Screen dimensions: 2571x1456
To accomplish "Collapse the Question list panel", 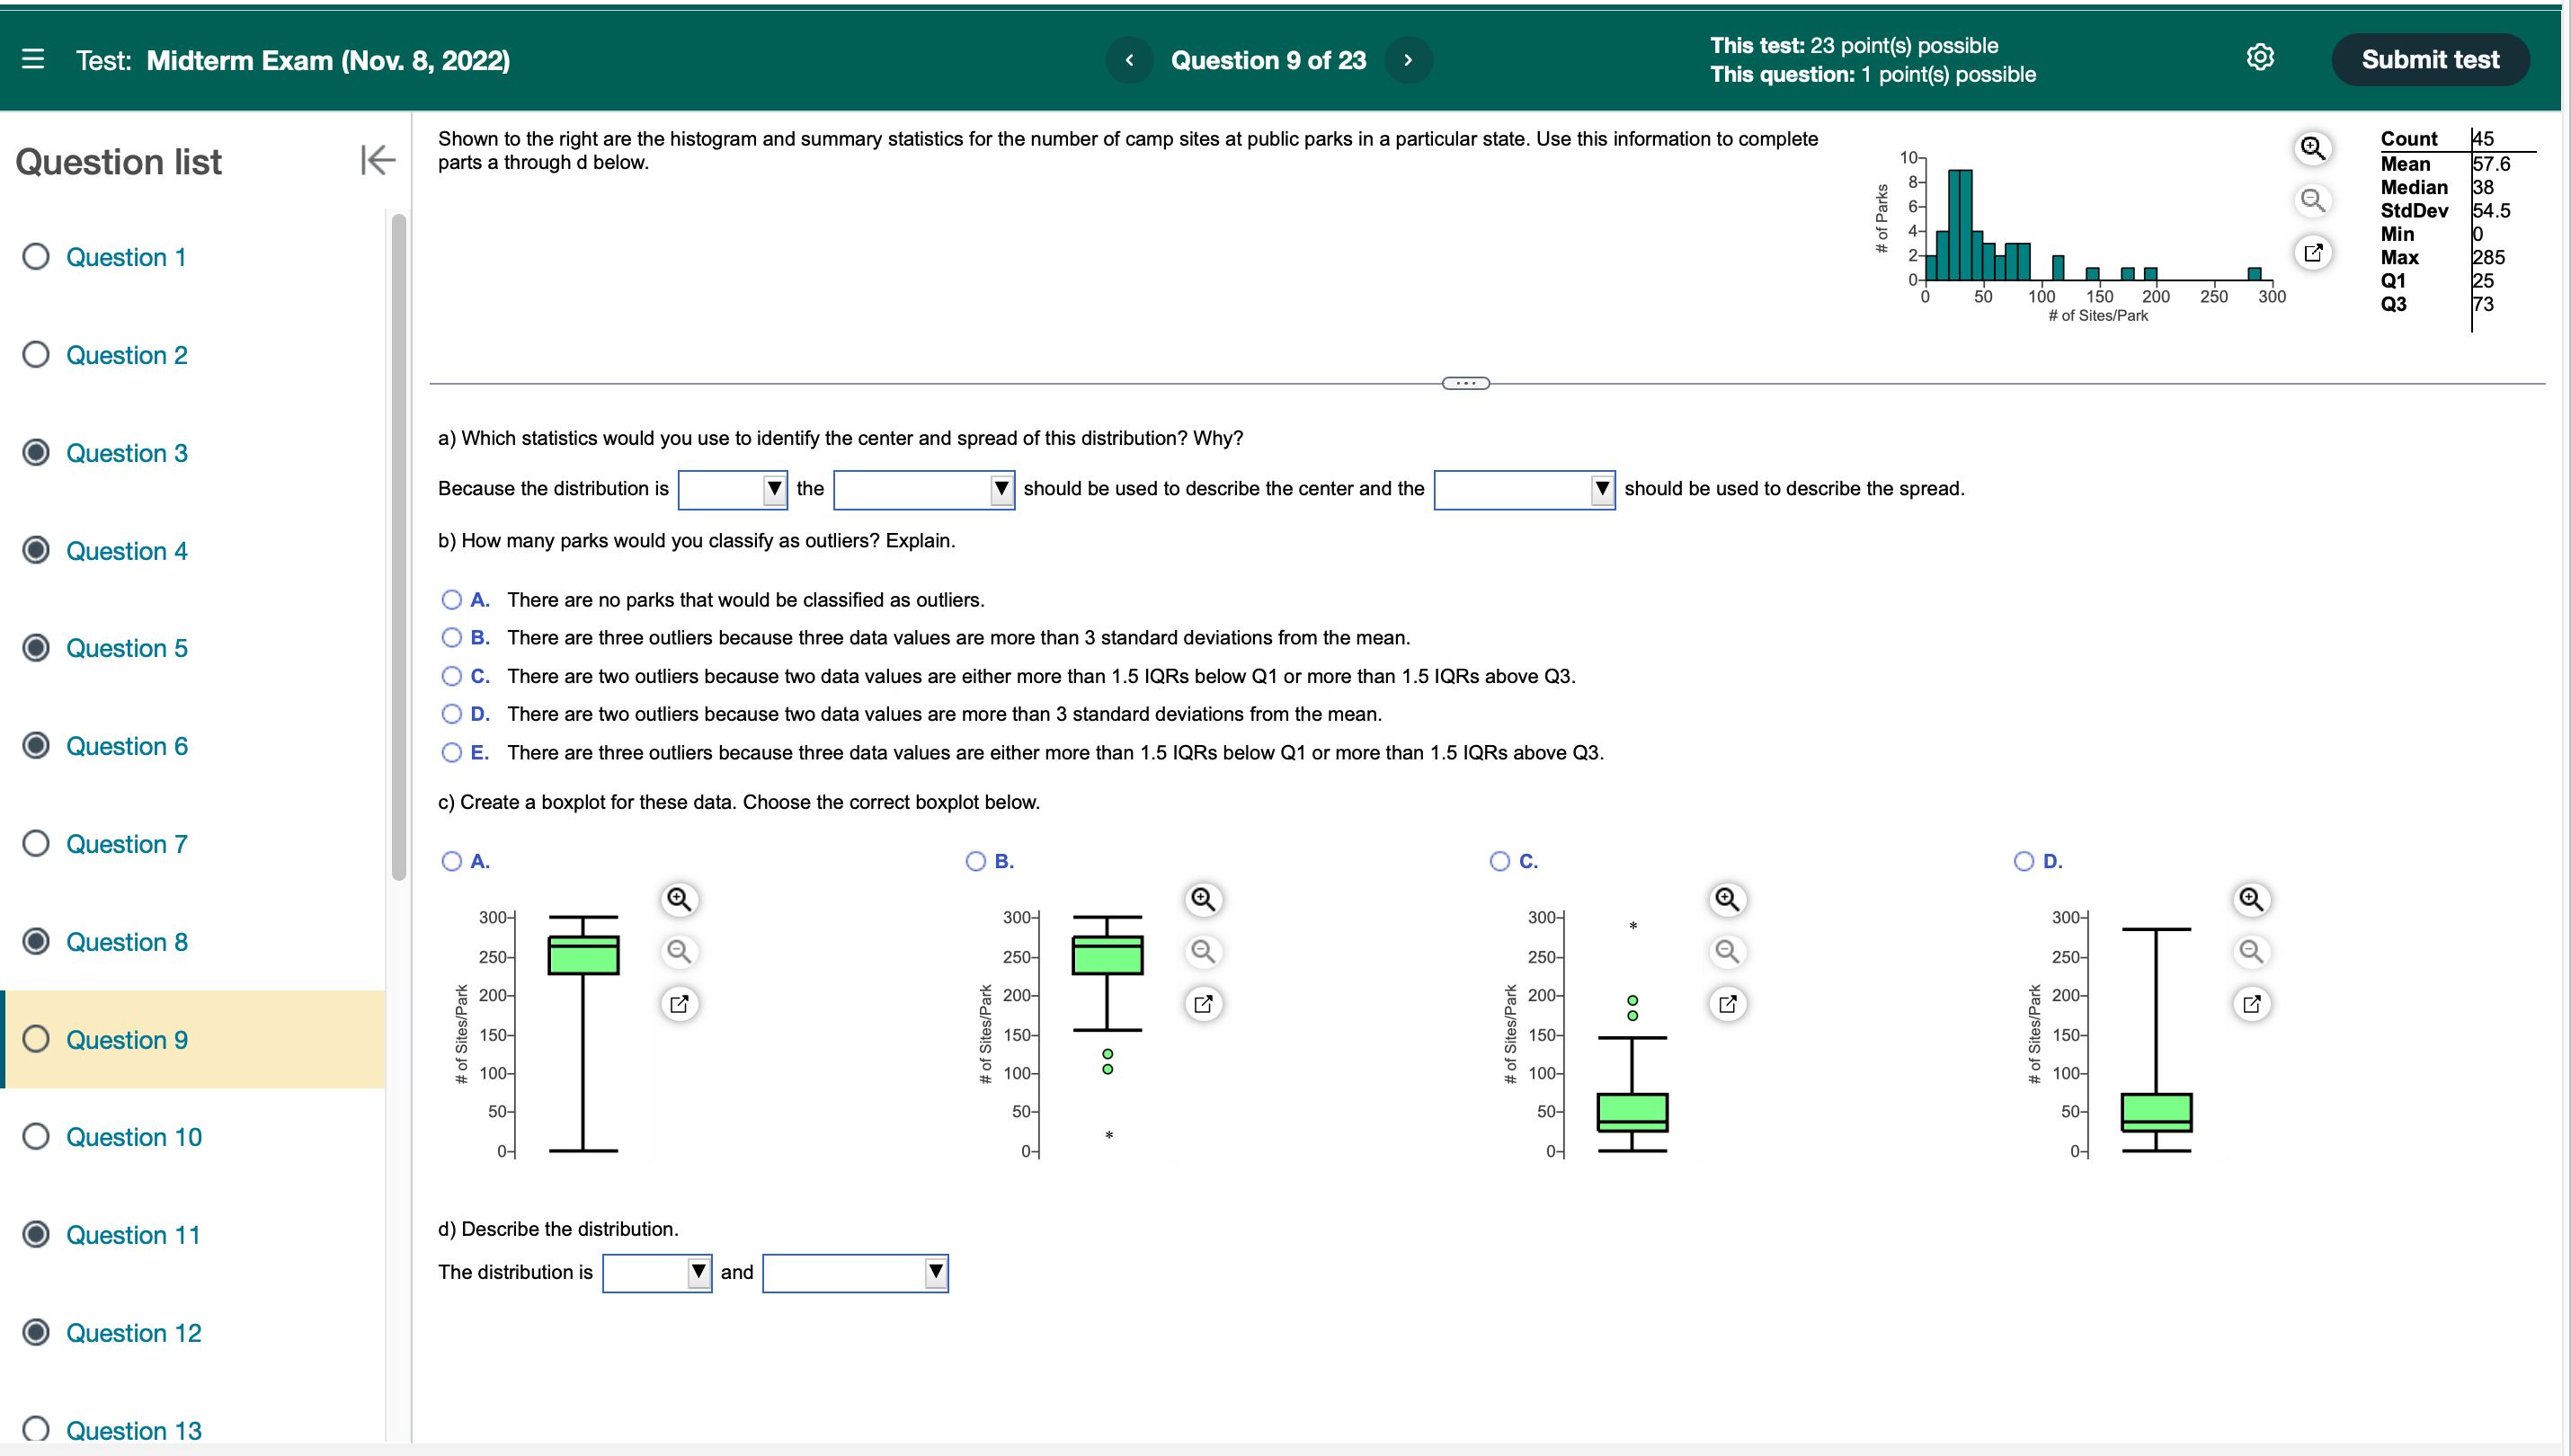I will (x=377, y=160).
